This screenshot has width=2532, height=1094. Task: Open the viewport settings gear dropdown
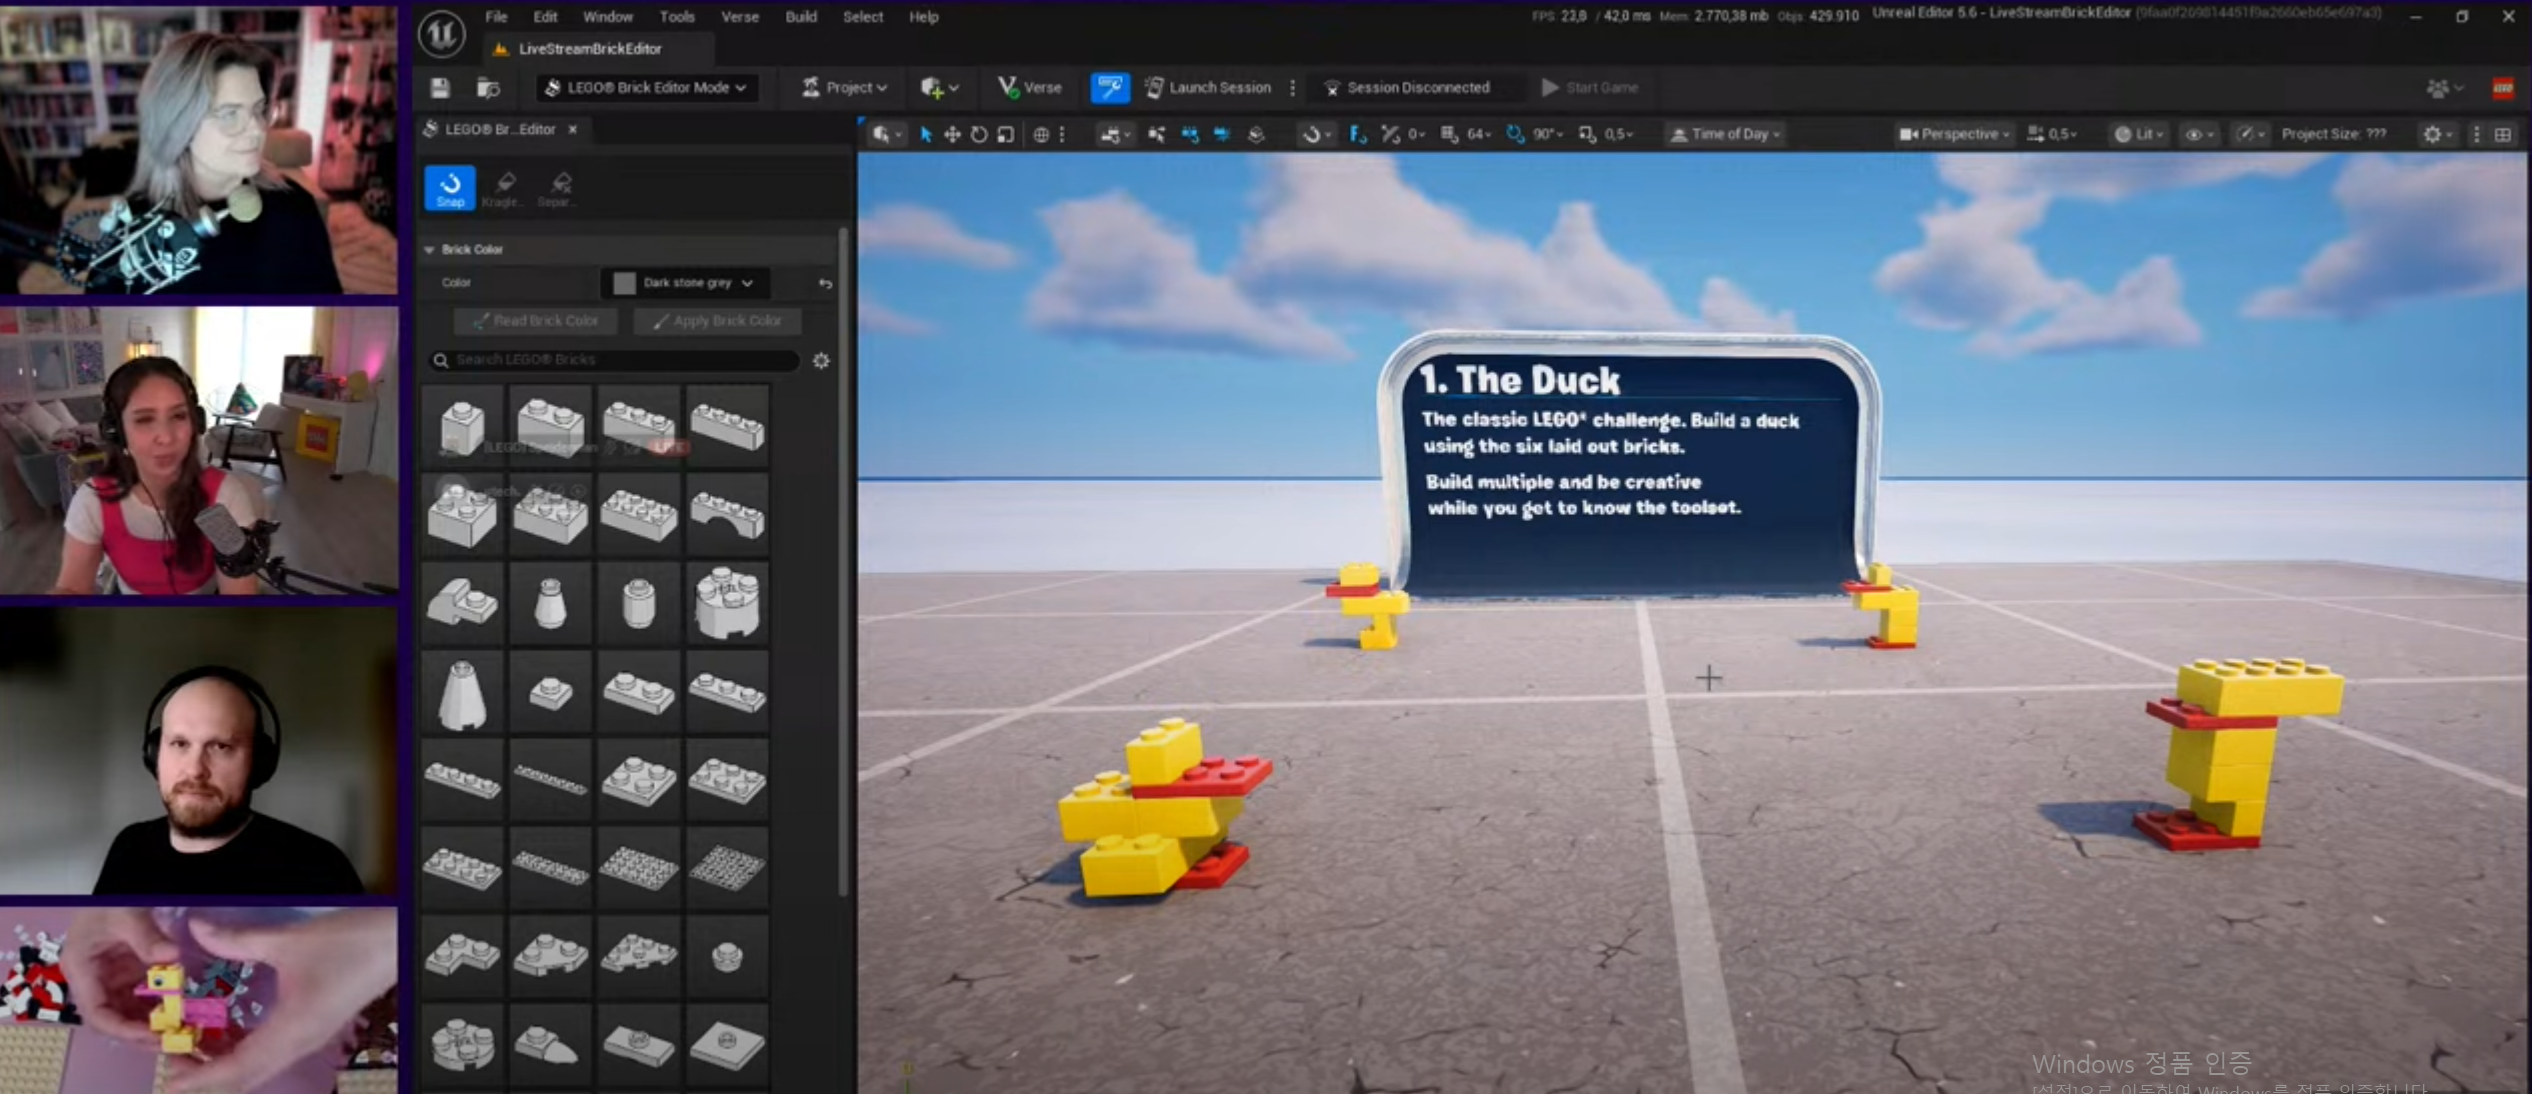coord(2438,134)
